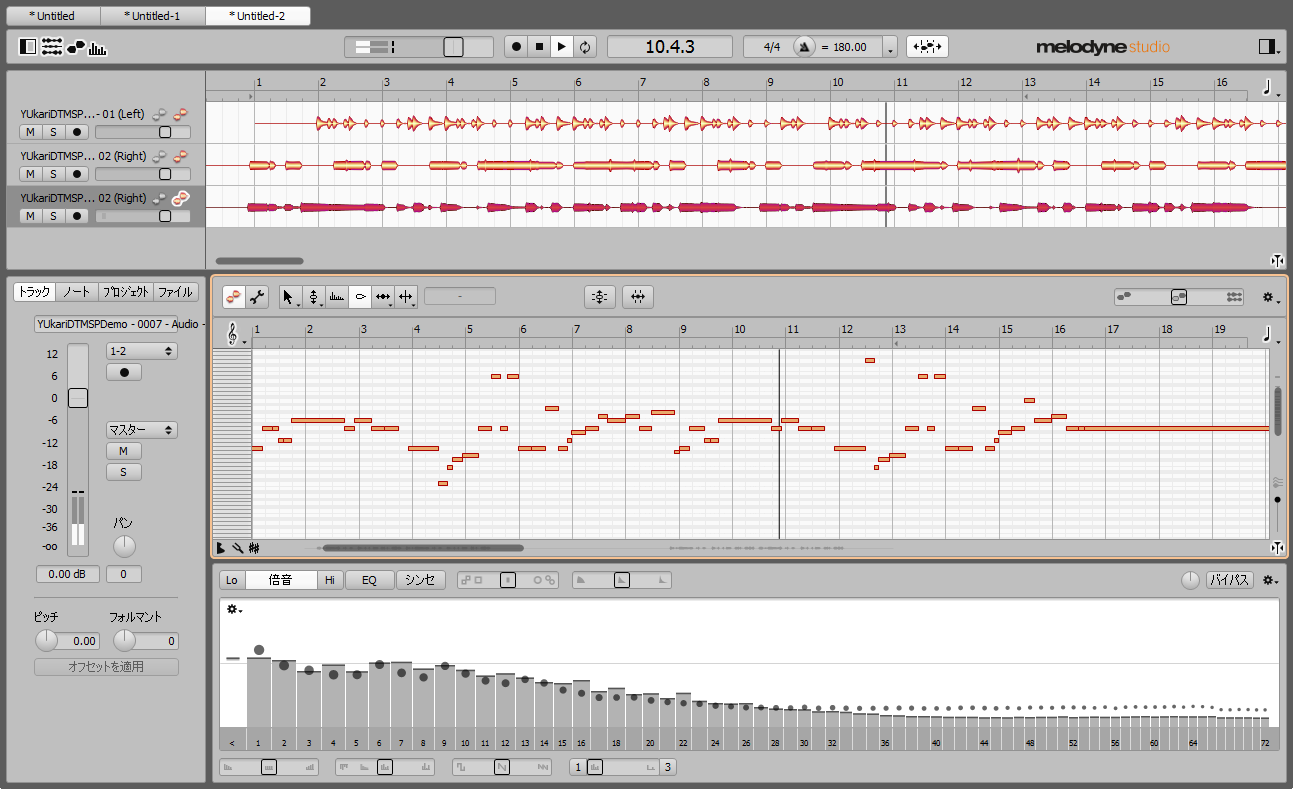This screenshot has width=1293, height=789.
Task: Click the grey reference blob icon on 01 (Left)
Action: coord(160,115)
